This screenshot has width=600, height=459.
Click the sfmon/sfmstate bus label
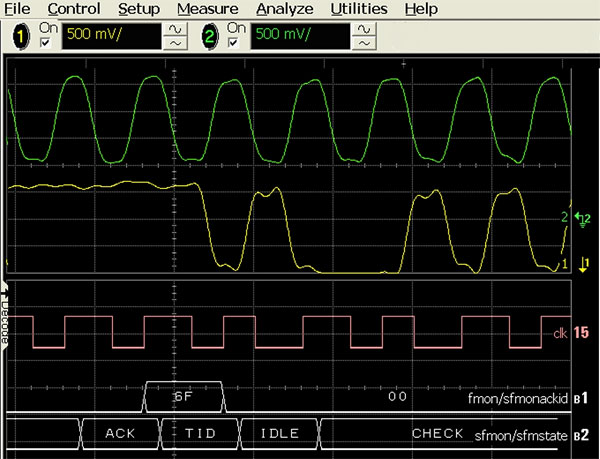pos(521,436)
